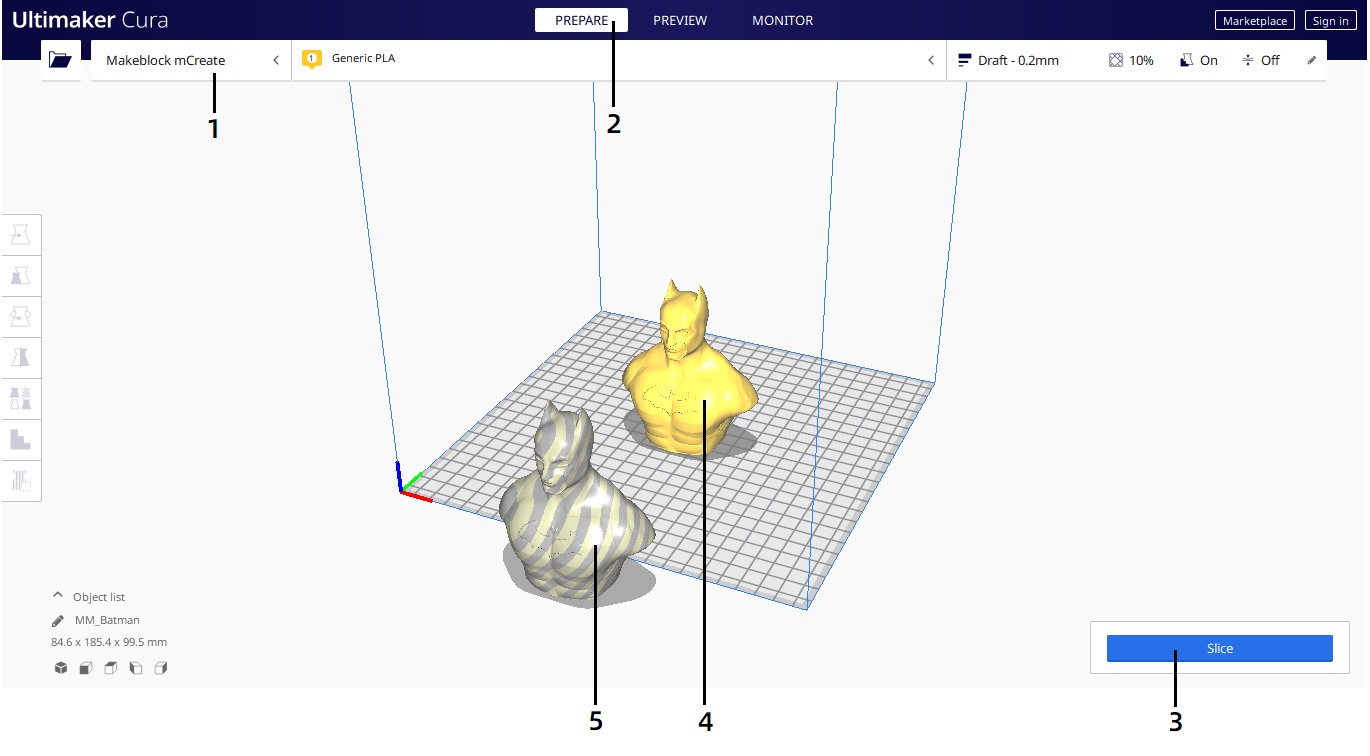Select the Mirror tool in left toolbar
1370x756 pixels.
21,358
